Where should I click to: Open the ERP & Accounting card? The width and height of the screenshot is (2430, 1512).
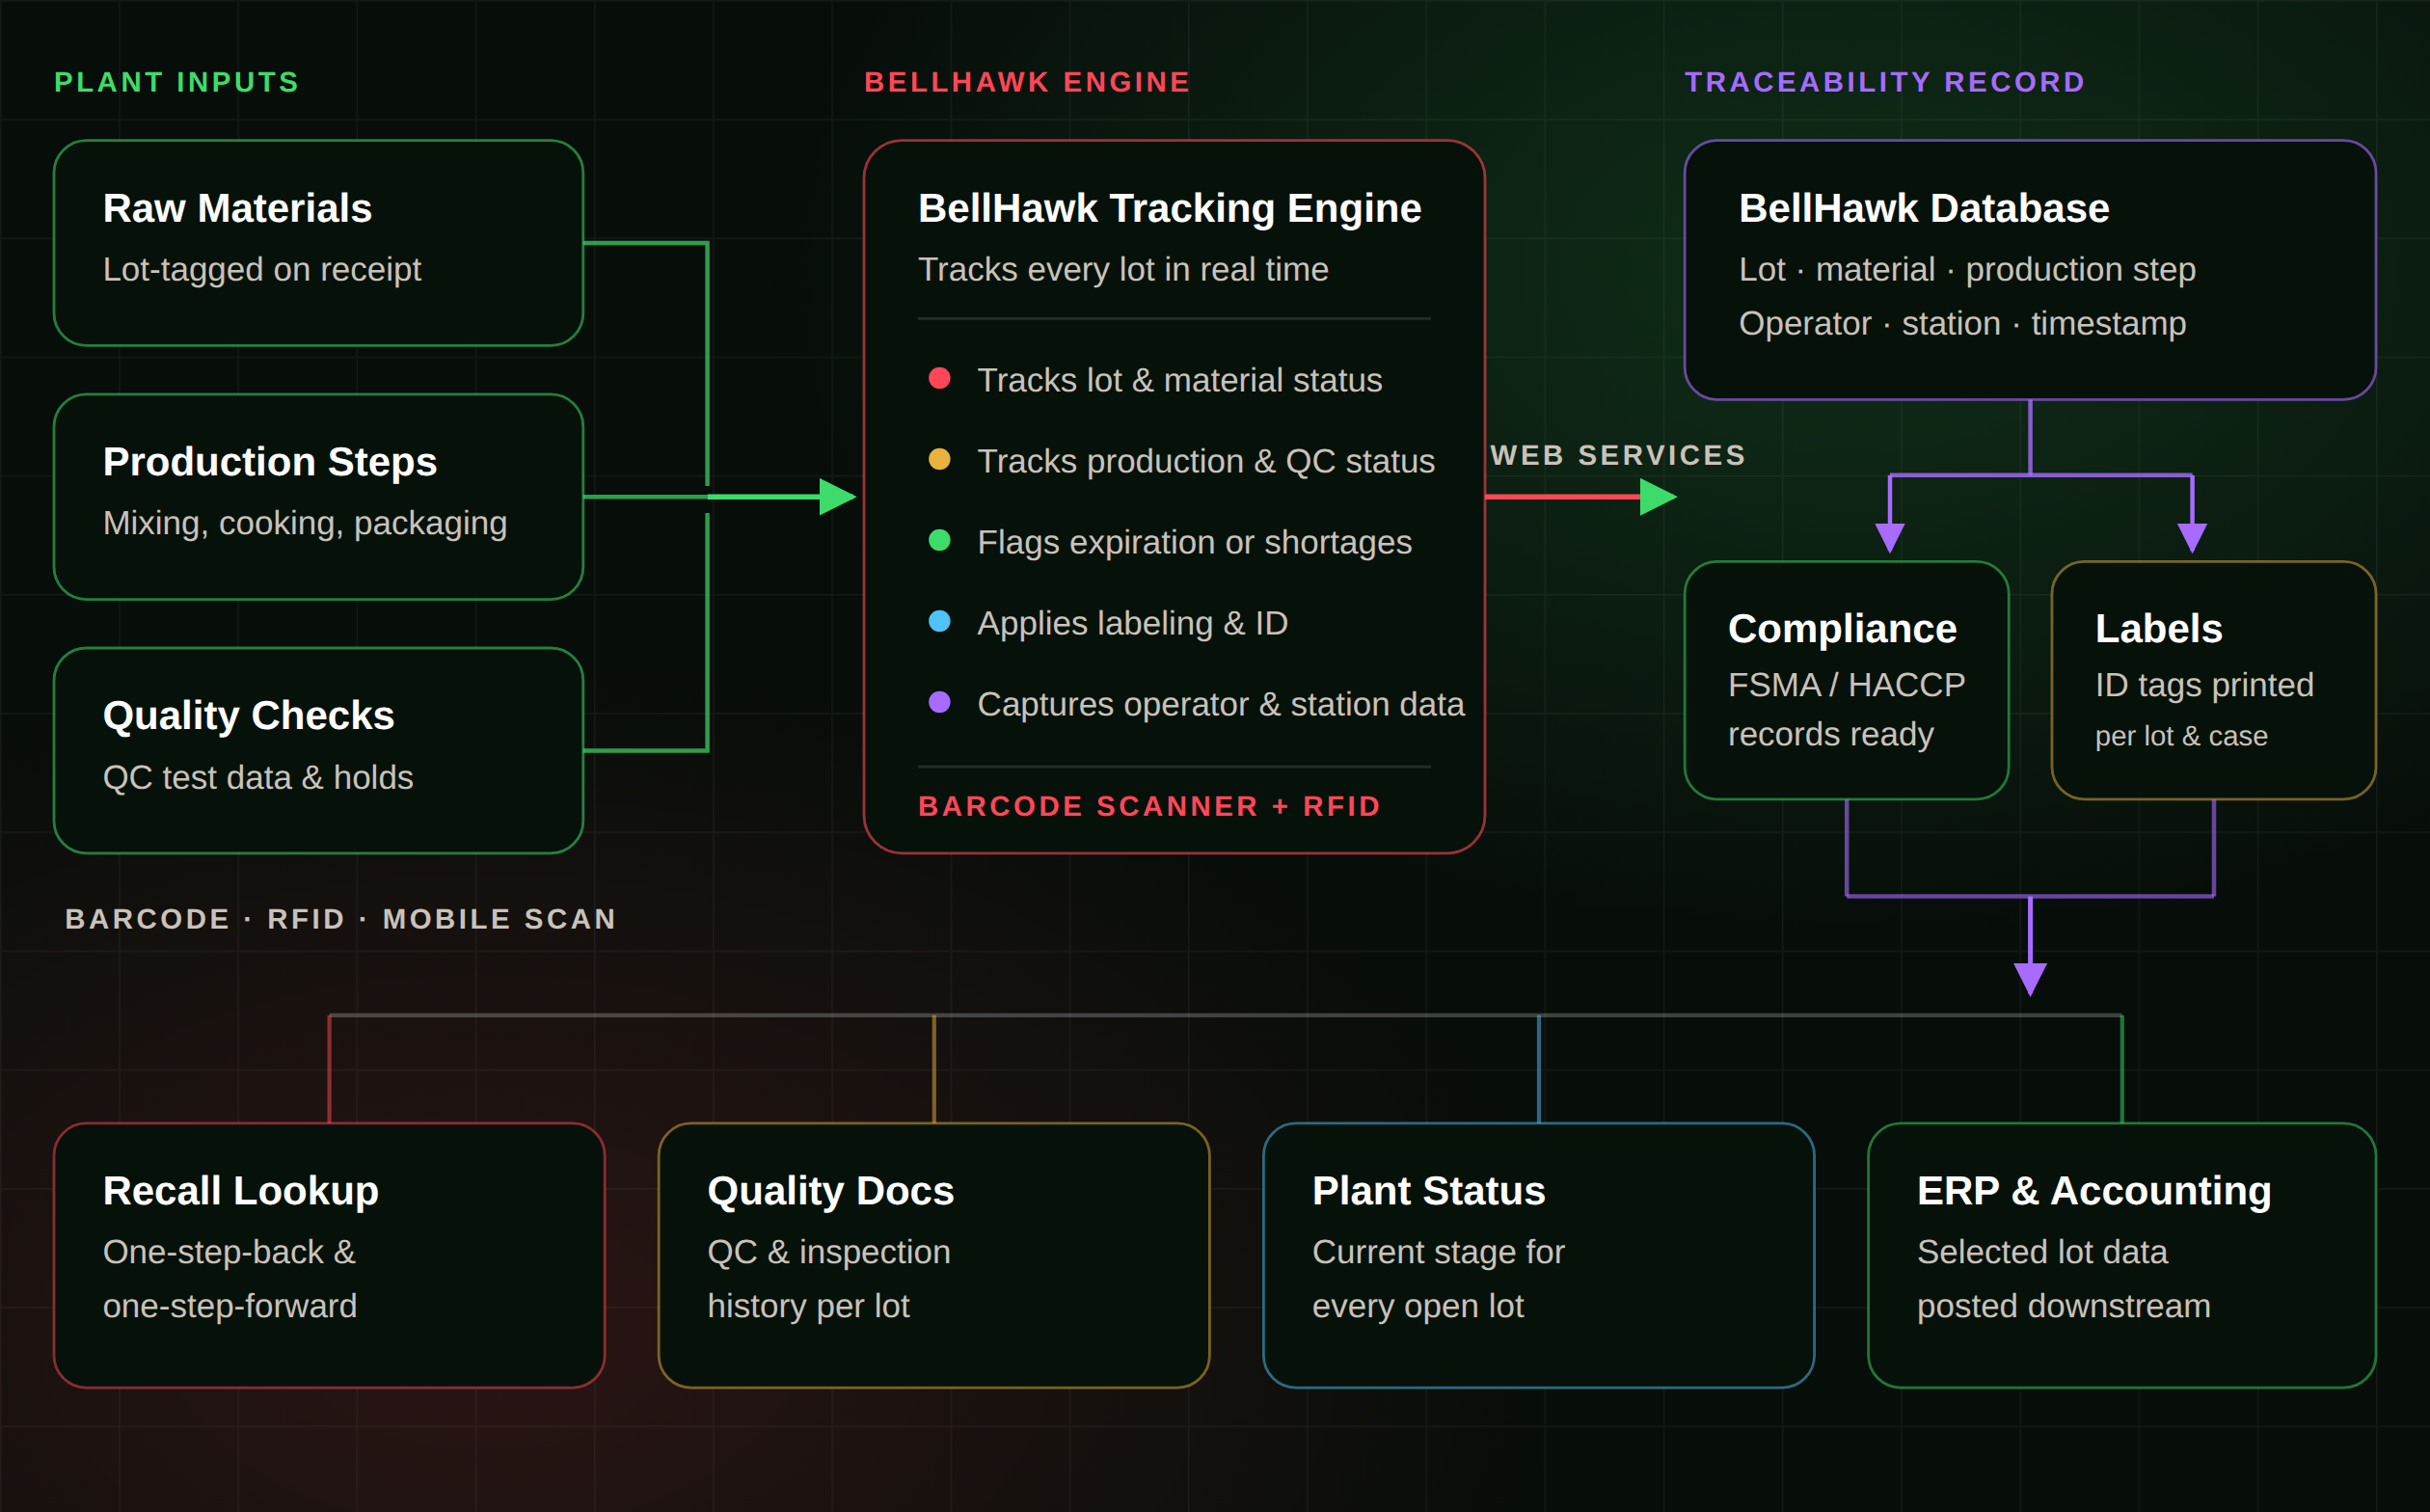pos(2122,1255)
